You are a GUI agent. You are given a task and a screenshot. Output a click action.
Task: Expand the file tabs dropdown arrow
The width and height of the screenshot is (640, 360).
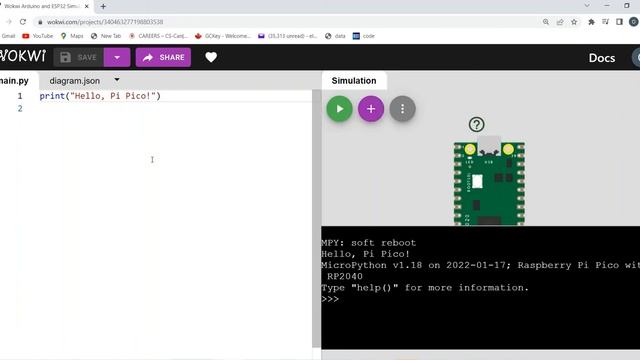(117, 80)
